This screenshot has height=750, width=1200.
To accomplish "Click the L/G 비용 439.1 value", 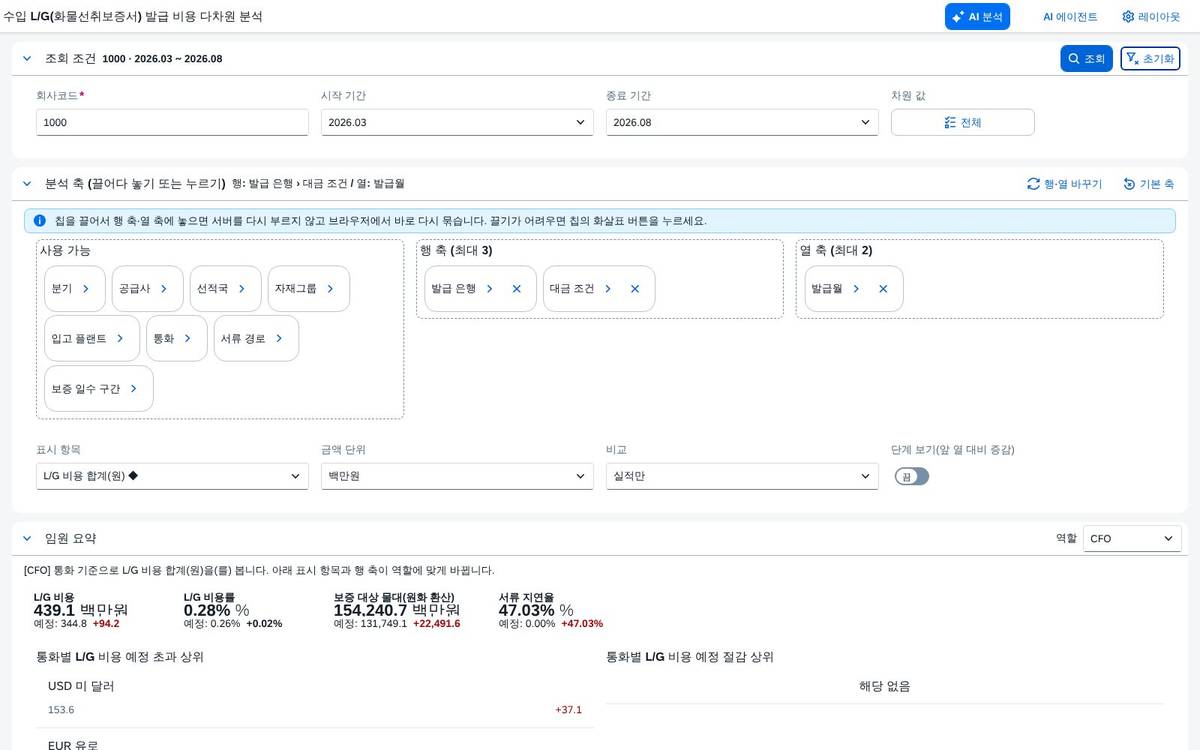I will pos(81,610).
